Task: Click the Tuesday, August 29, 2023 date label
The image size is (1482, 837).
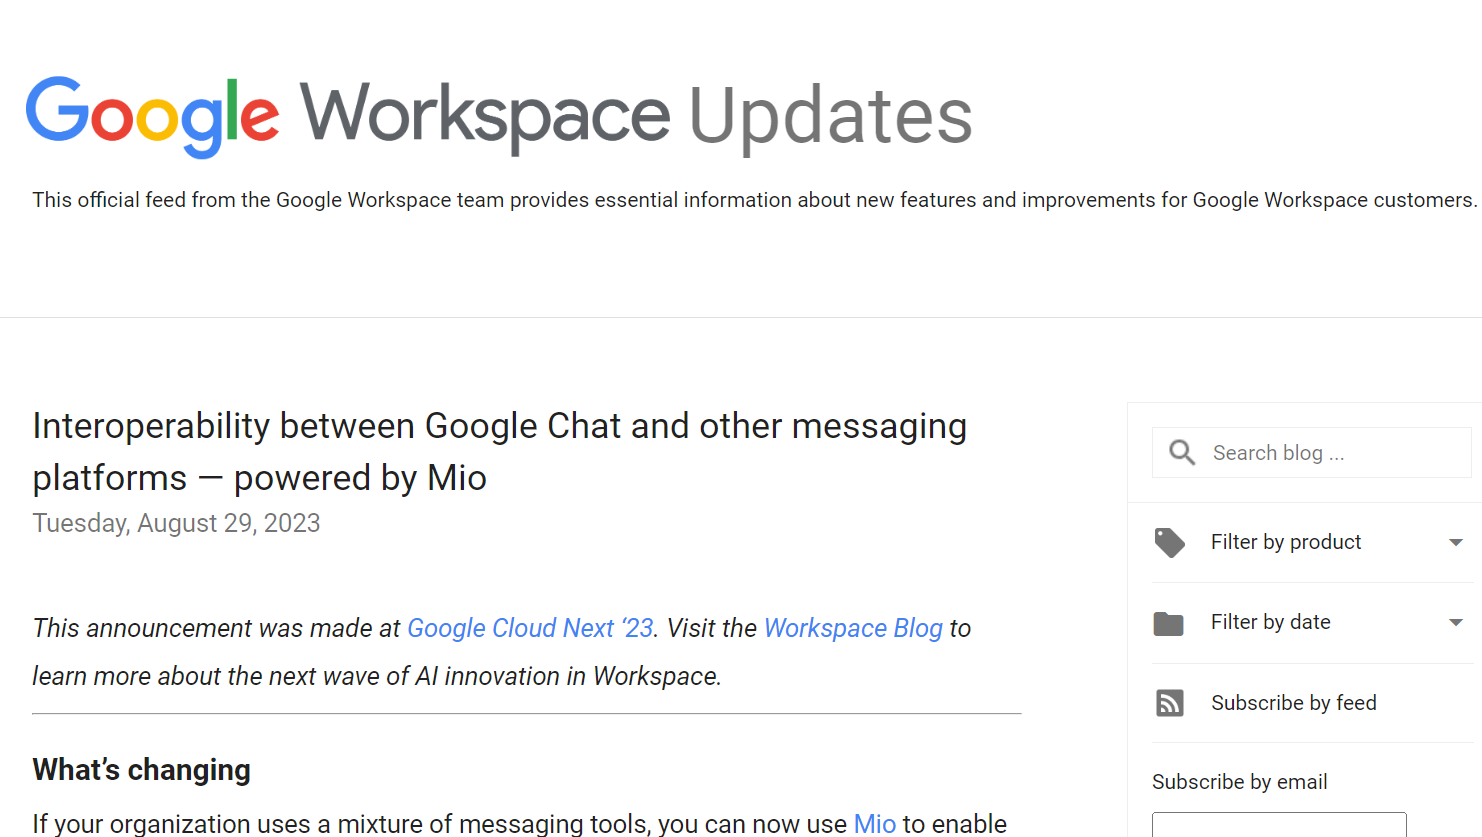Action: (x=176, y=523)
